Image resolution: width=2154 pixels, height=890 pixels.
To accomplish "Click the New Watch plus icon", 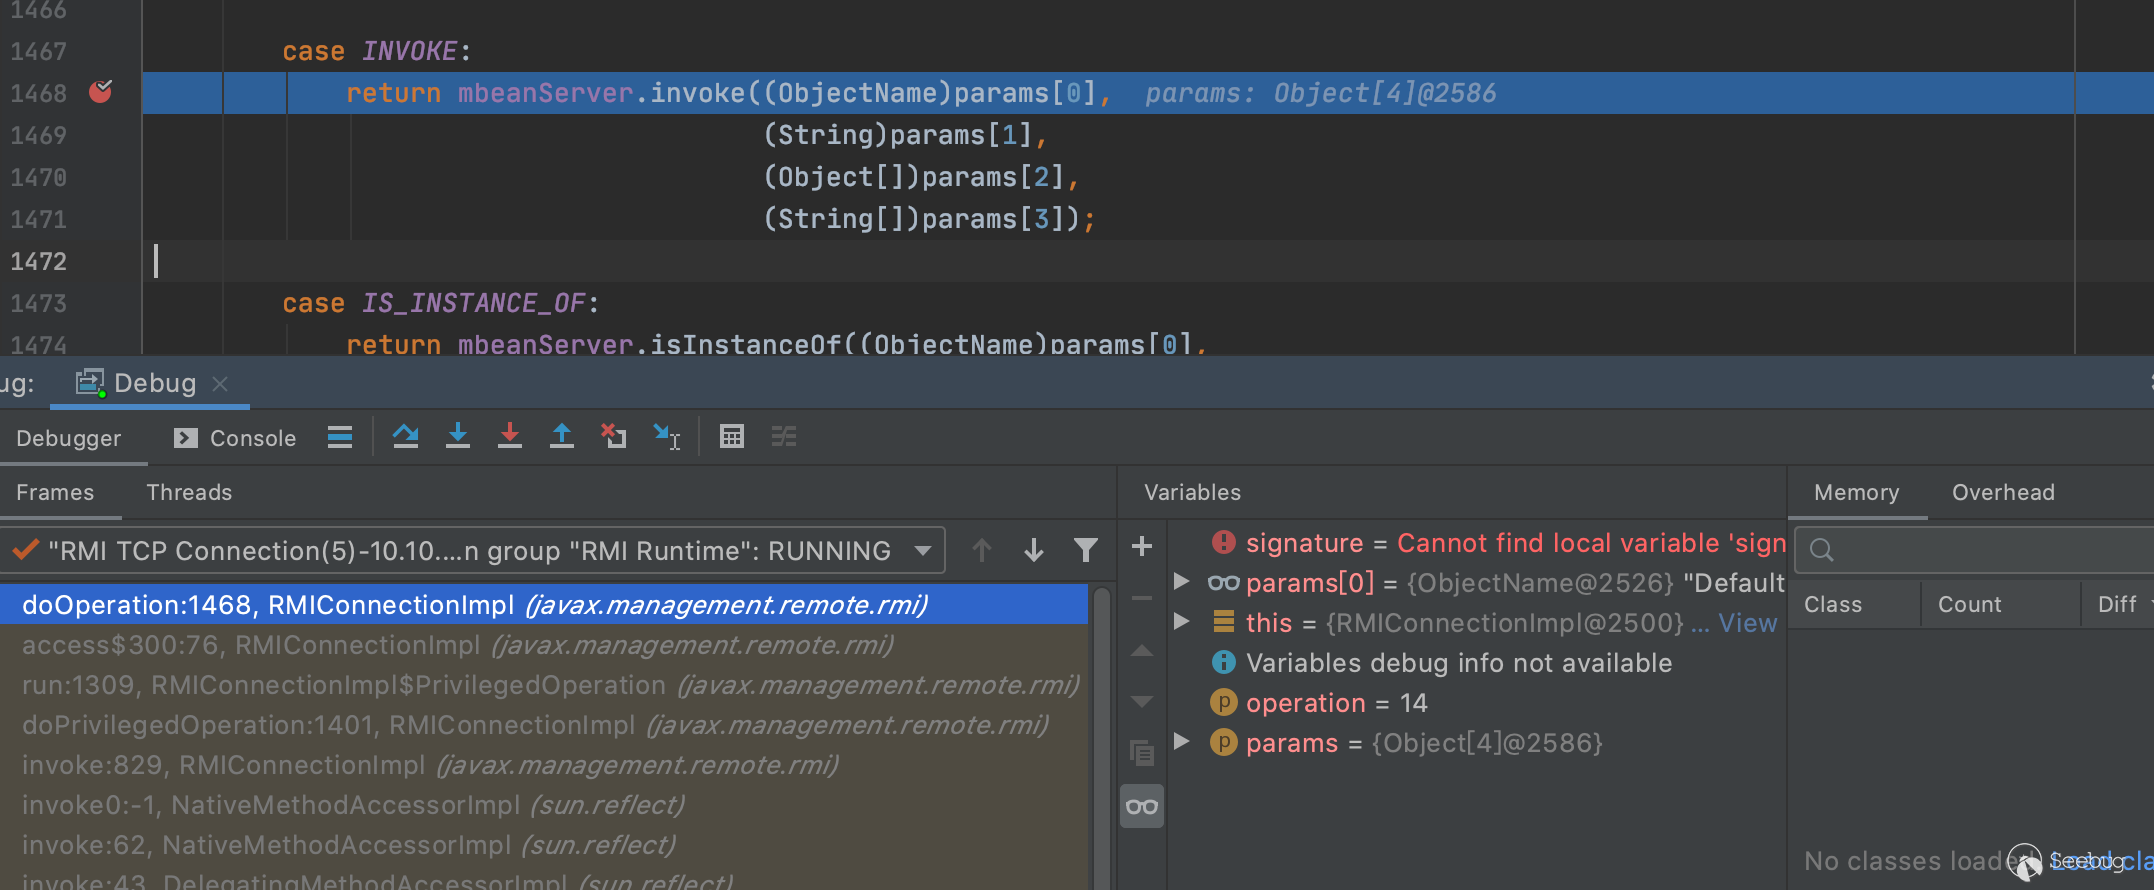I will 1142,547.
